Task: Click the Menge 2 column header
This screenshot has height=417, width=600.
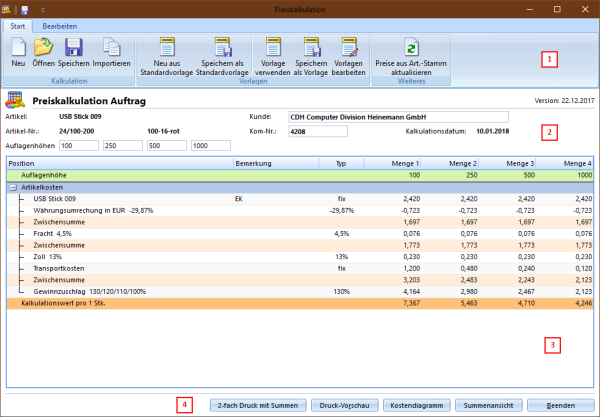Action: [x=450, y=163]
